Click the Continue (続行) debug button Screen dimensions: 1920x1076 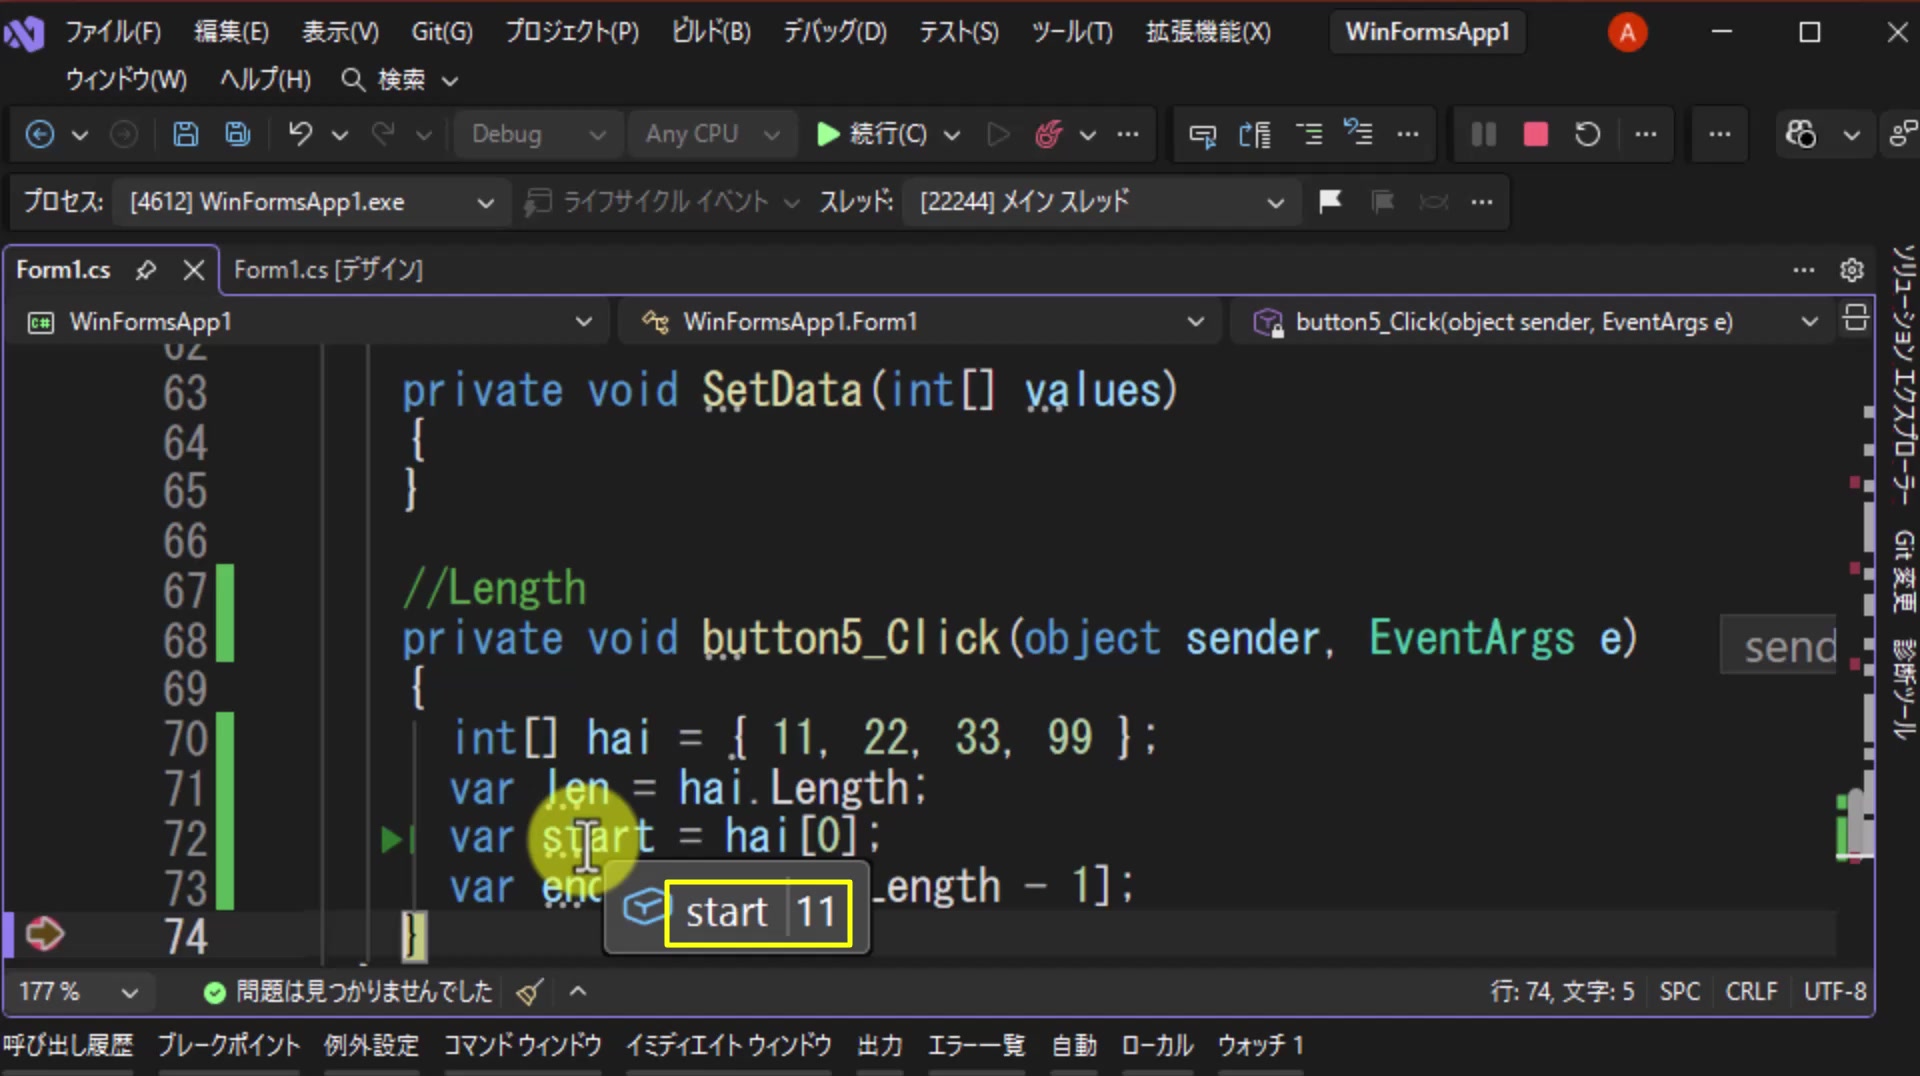pyautogui.click(x=871, y=134)
